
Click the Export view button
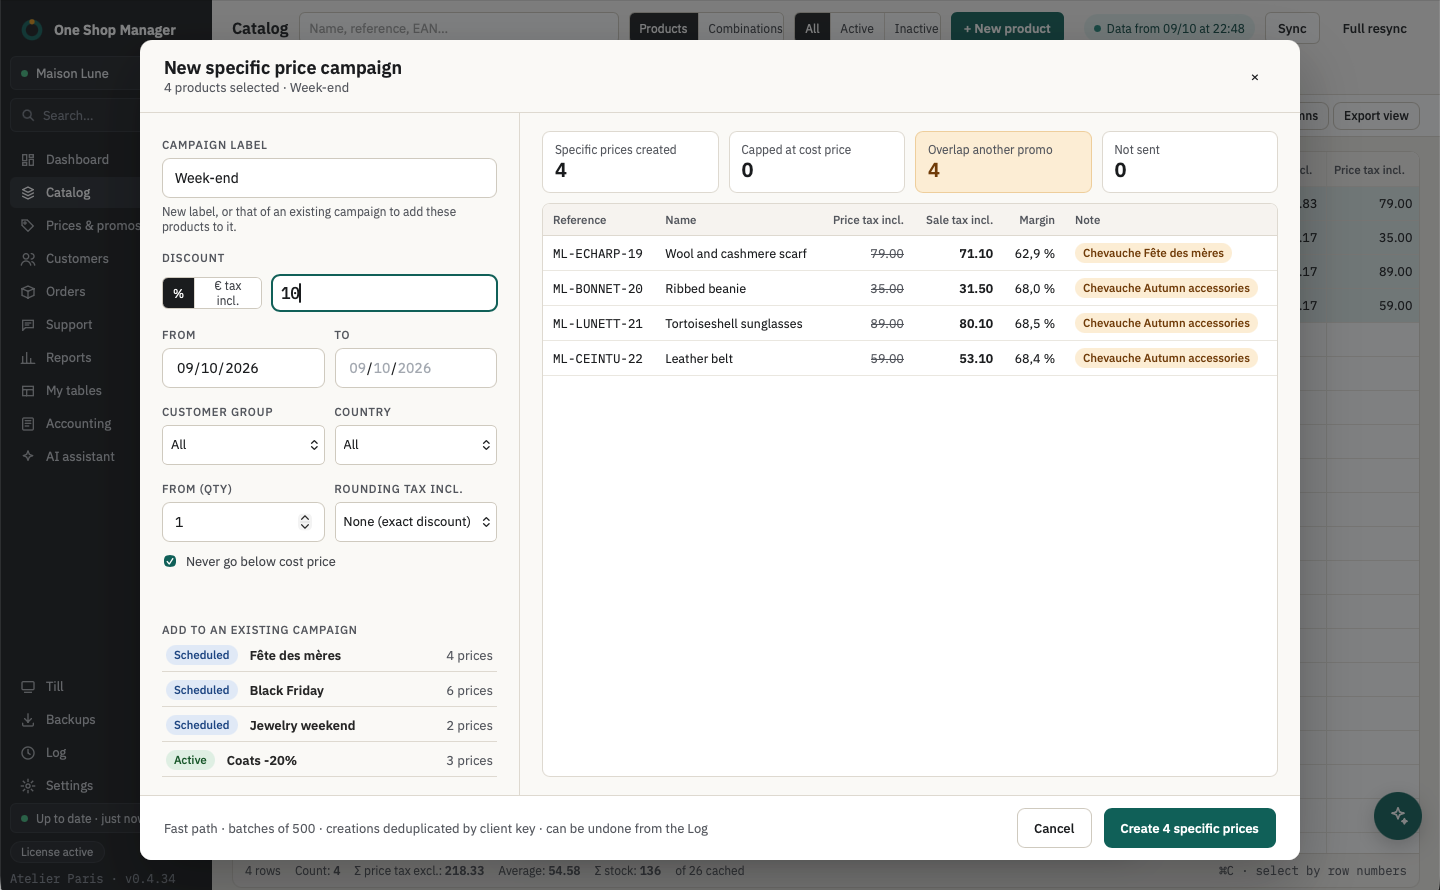point(1376,116)
